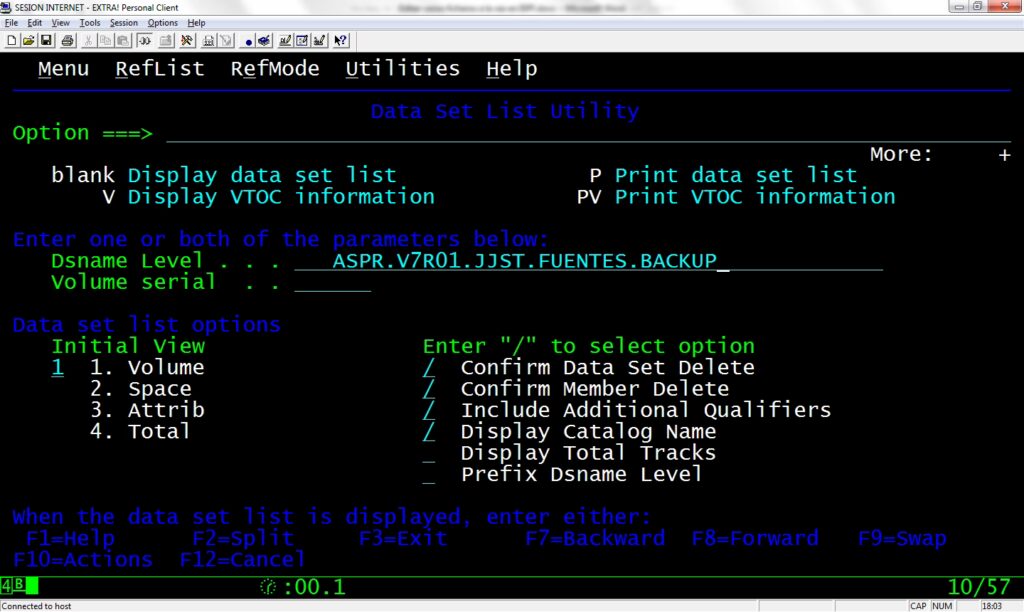Open the Tools menu in menu bar
Viewport: 1024px width, 612px height.
click(x=90, y=22)
